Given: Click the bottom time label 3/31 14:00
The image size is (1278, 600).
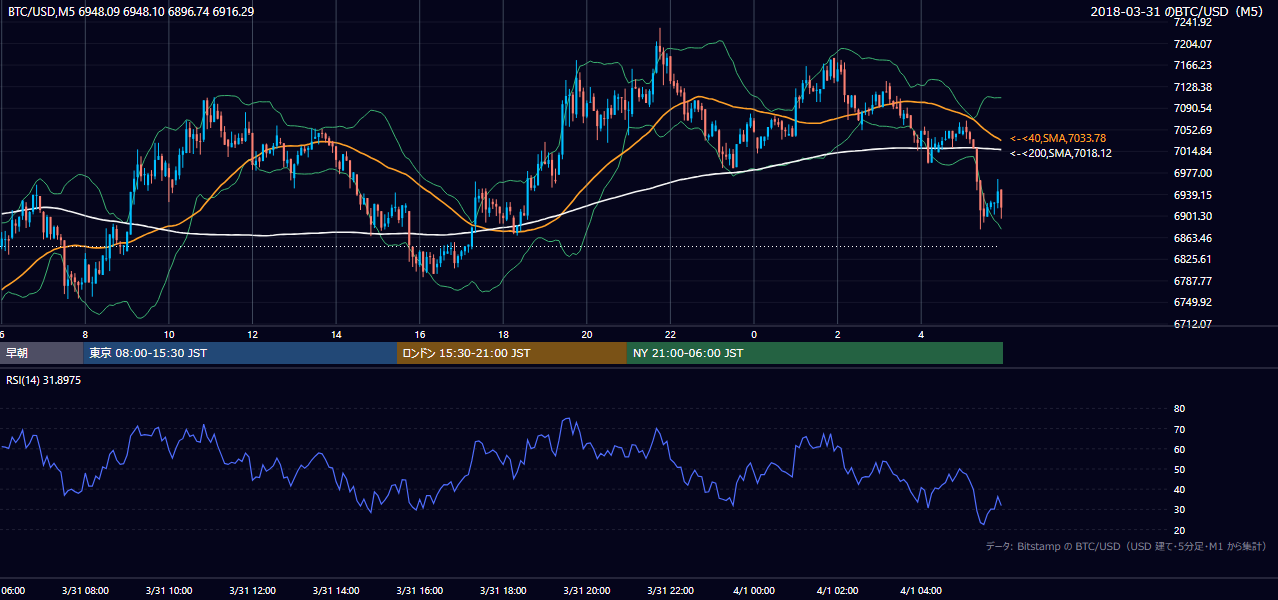Looking at the screenshot, I should tap(336, 591).
